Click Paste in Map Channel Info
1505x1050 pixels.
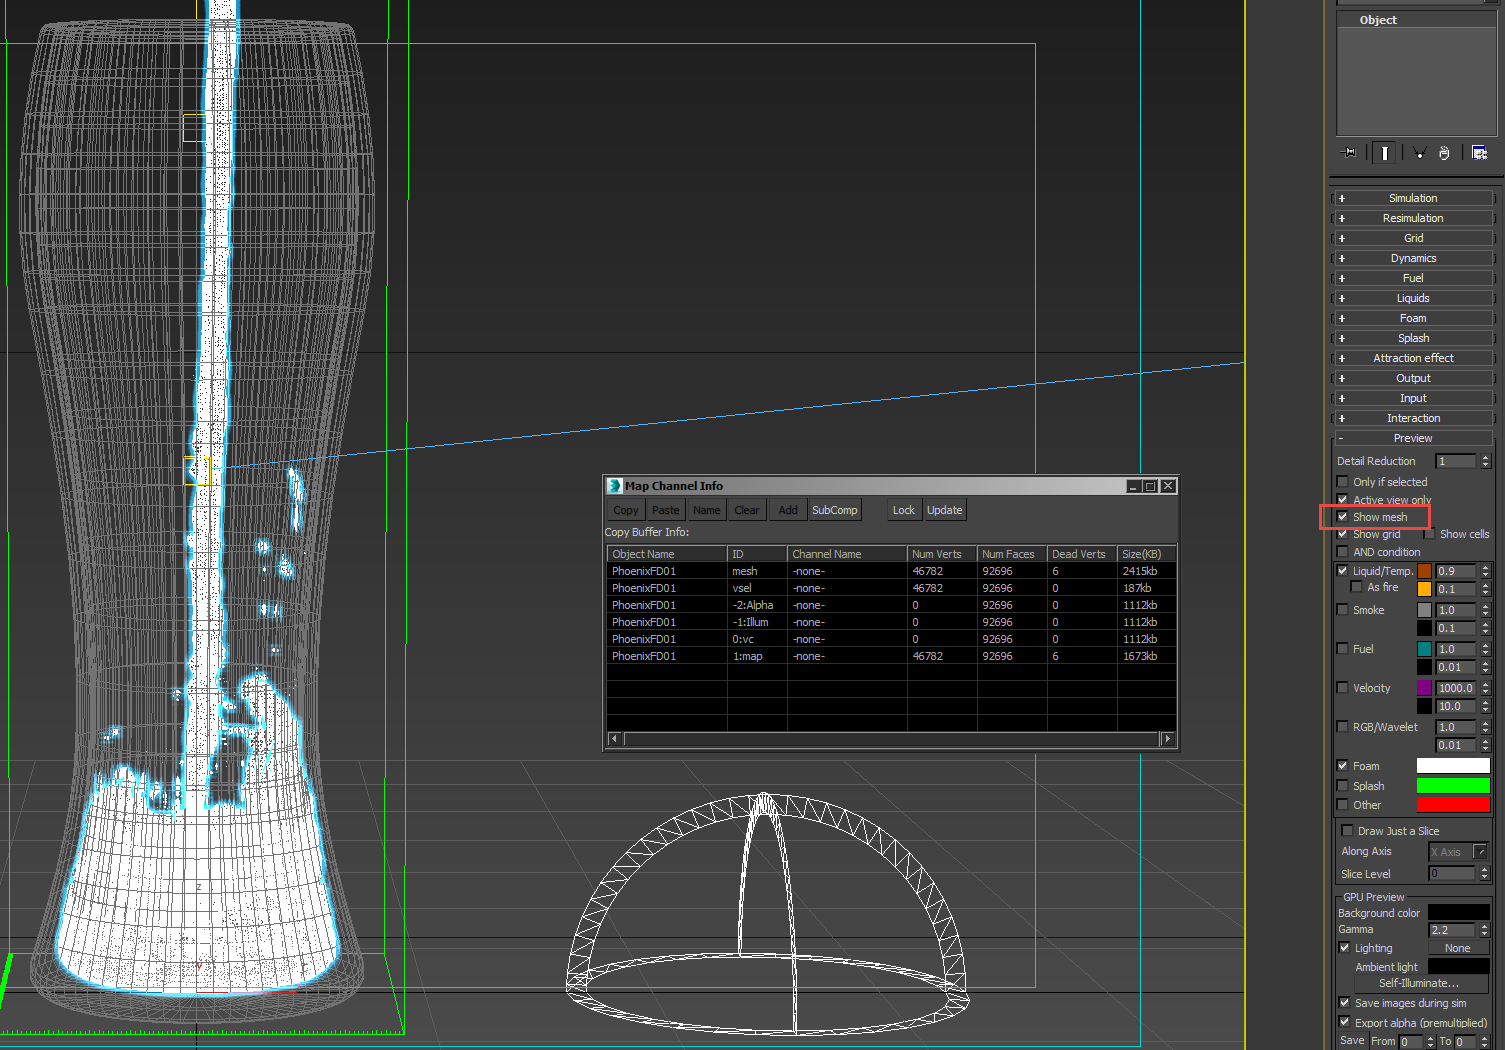pyautogui.click(x=666, y=510)
